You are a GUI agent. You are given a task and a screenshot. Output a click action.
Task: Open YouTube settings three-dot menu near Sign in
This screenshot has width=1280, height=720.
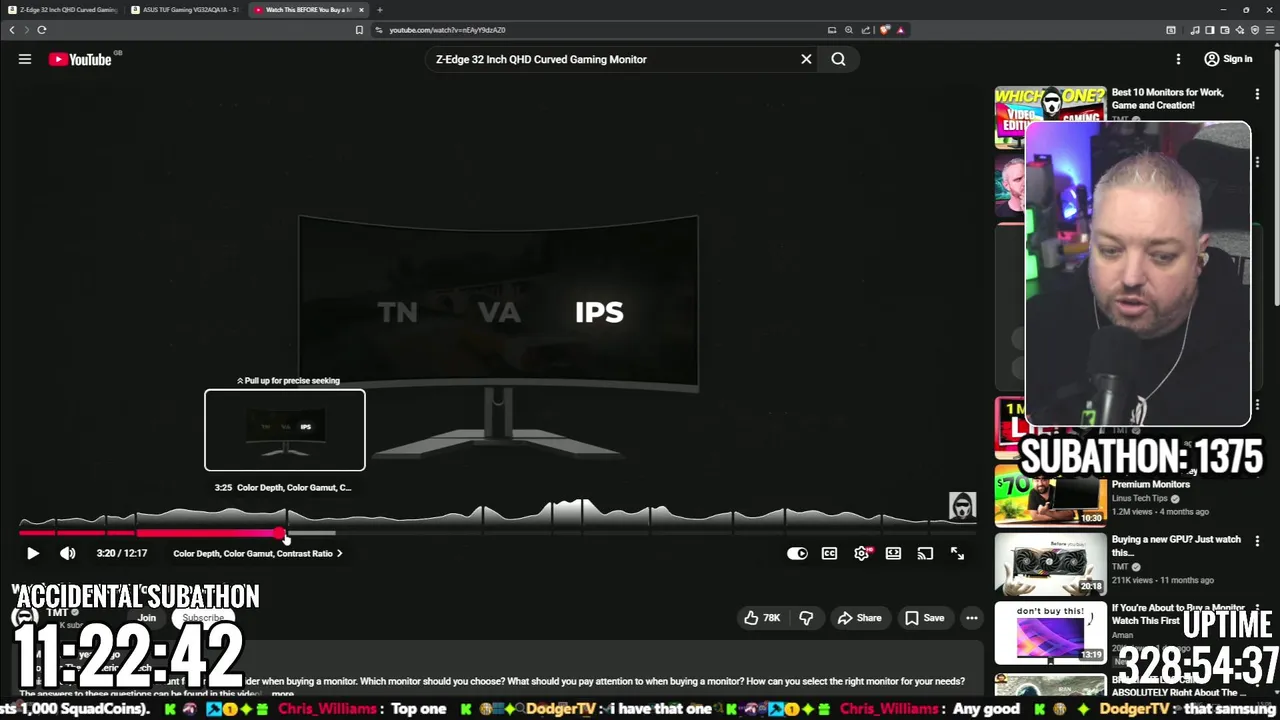click(1178, 59)
